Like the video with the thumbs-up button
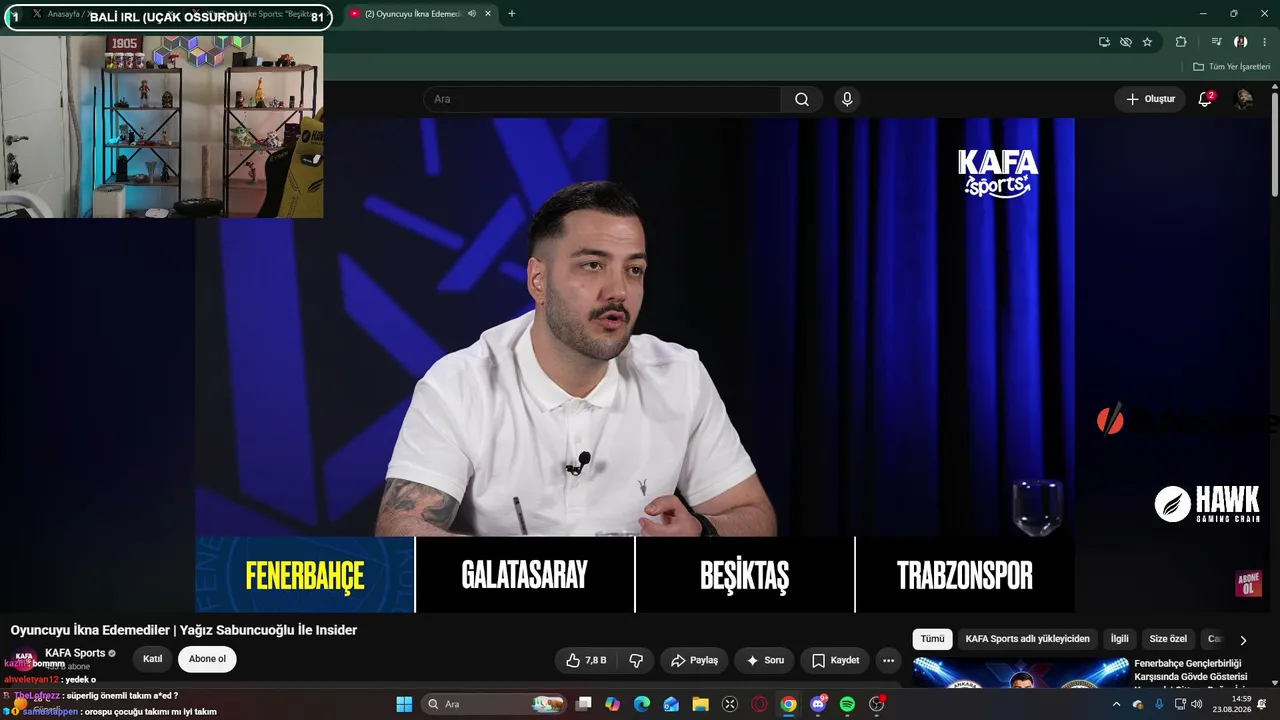Image resolution: width=1280 pixels, height=720 pixels. click(586, 660)
